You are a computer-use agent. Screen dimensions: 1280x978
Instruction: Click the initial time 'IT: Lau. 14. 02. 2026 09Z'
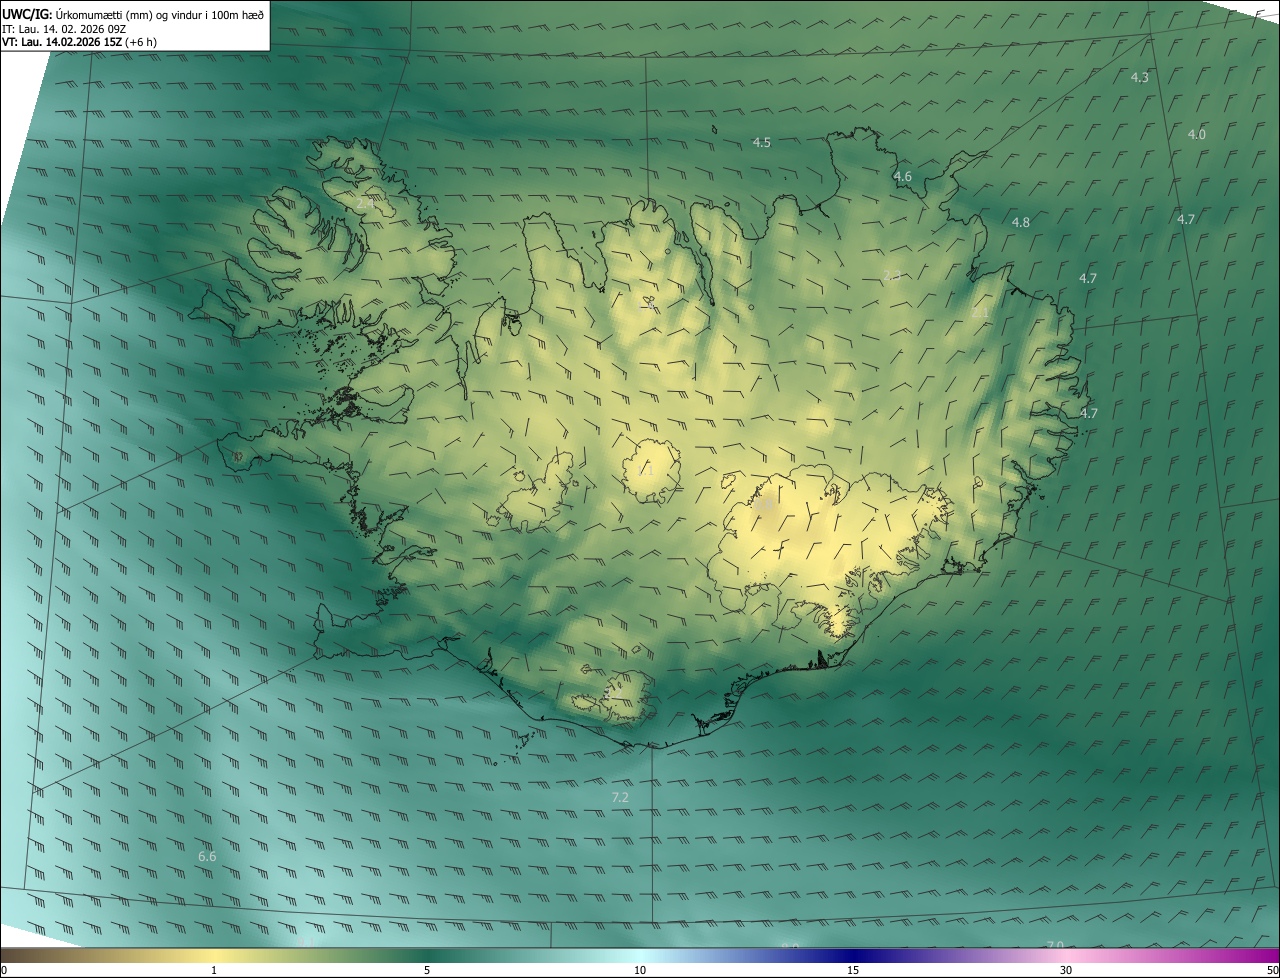[x=64, y=29]
